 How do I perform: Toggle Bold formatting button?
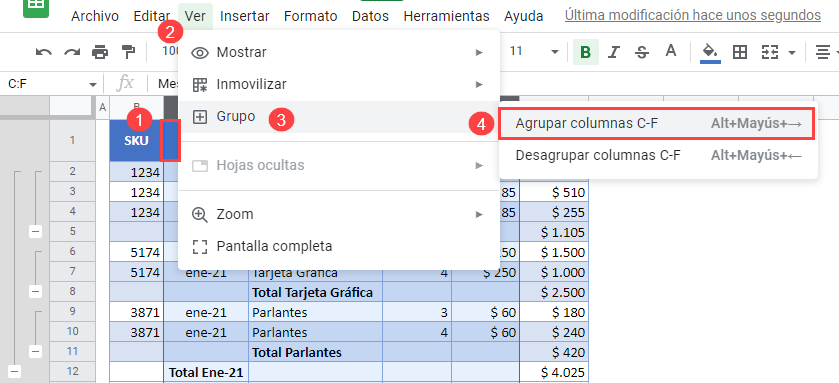coord(586,52)
